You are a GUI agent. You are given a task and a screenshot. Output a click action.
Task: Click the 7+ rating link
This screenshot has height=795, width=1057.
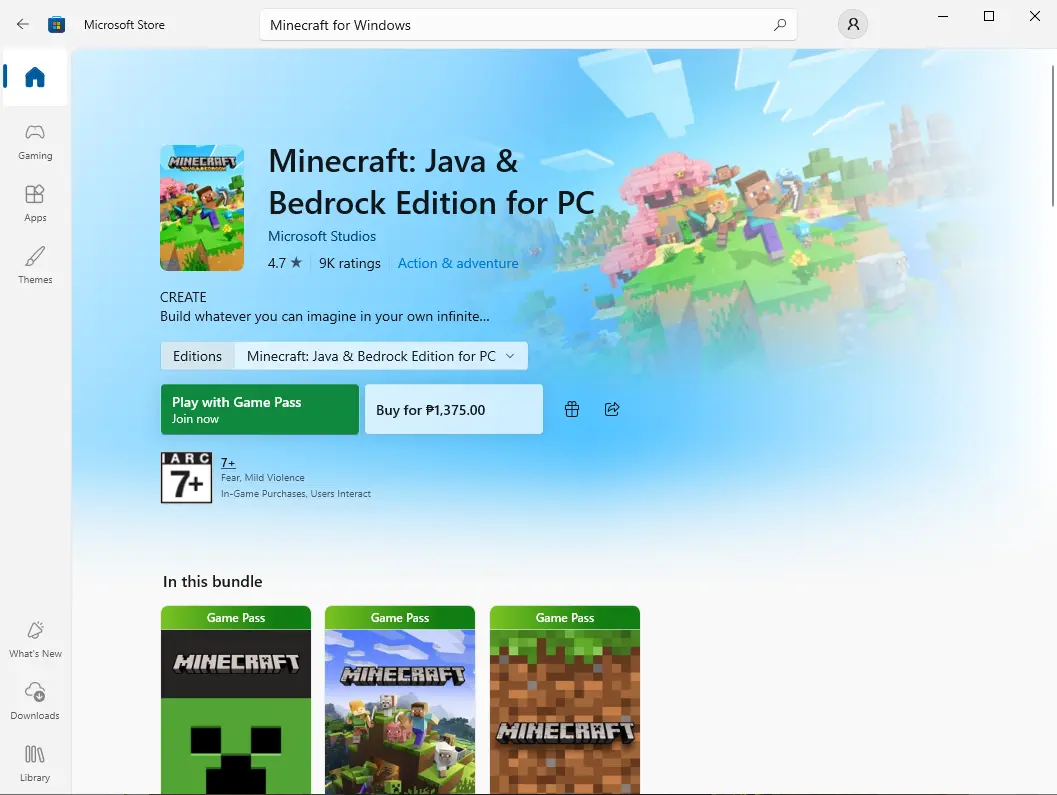pos(228,463)
